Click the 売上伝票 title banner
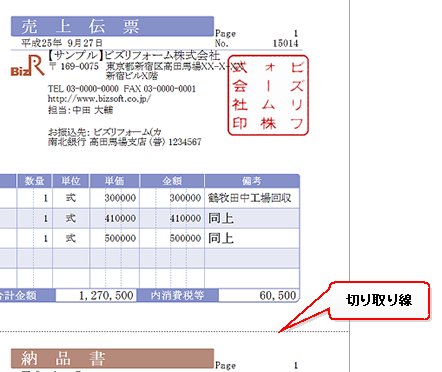The image size is (442, 372). click(112, 26)
